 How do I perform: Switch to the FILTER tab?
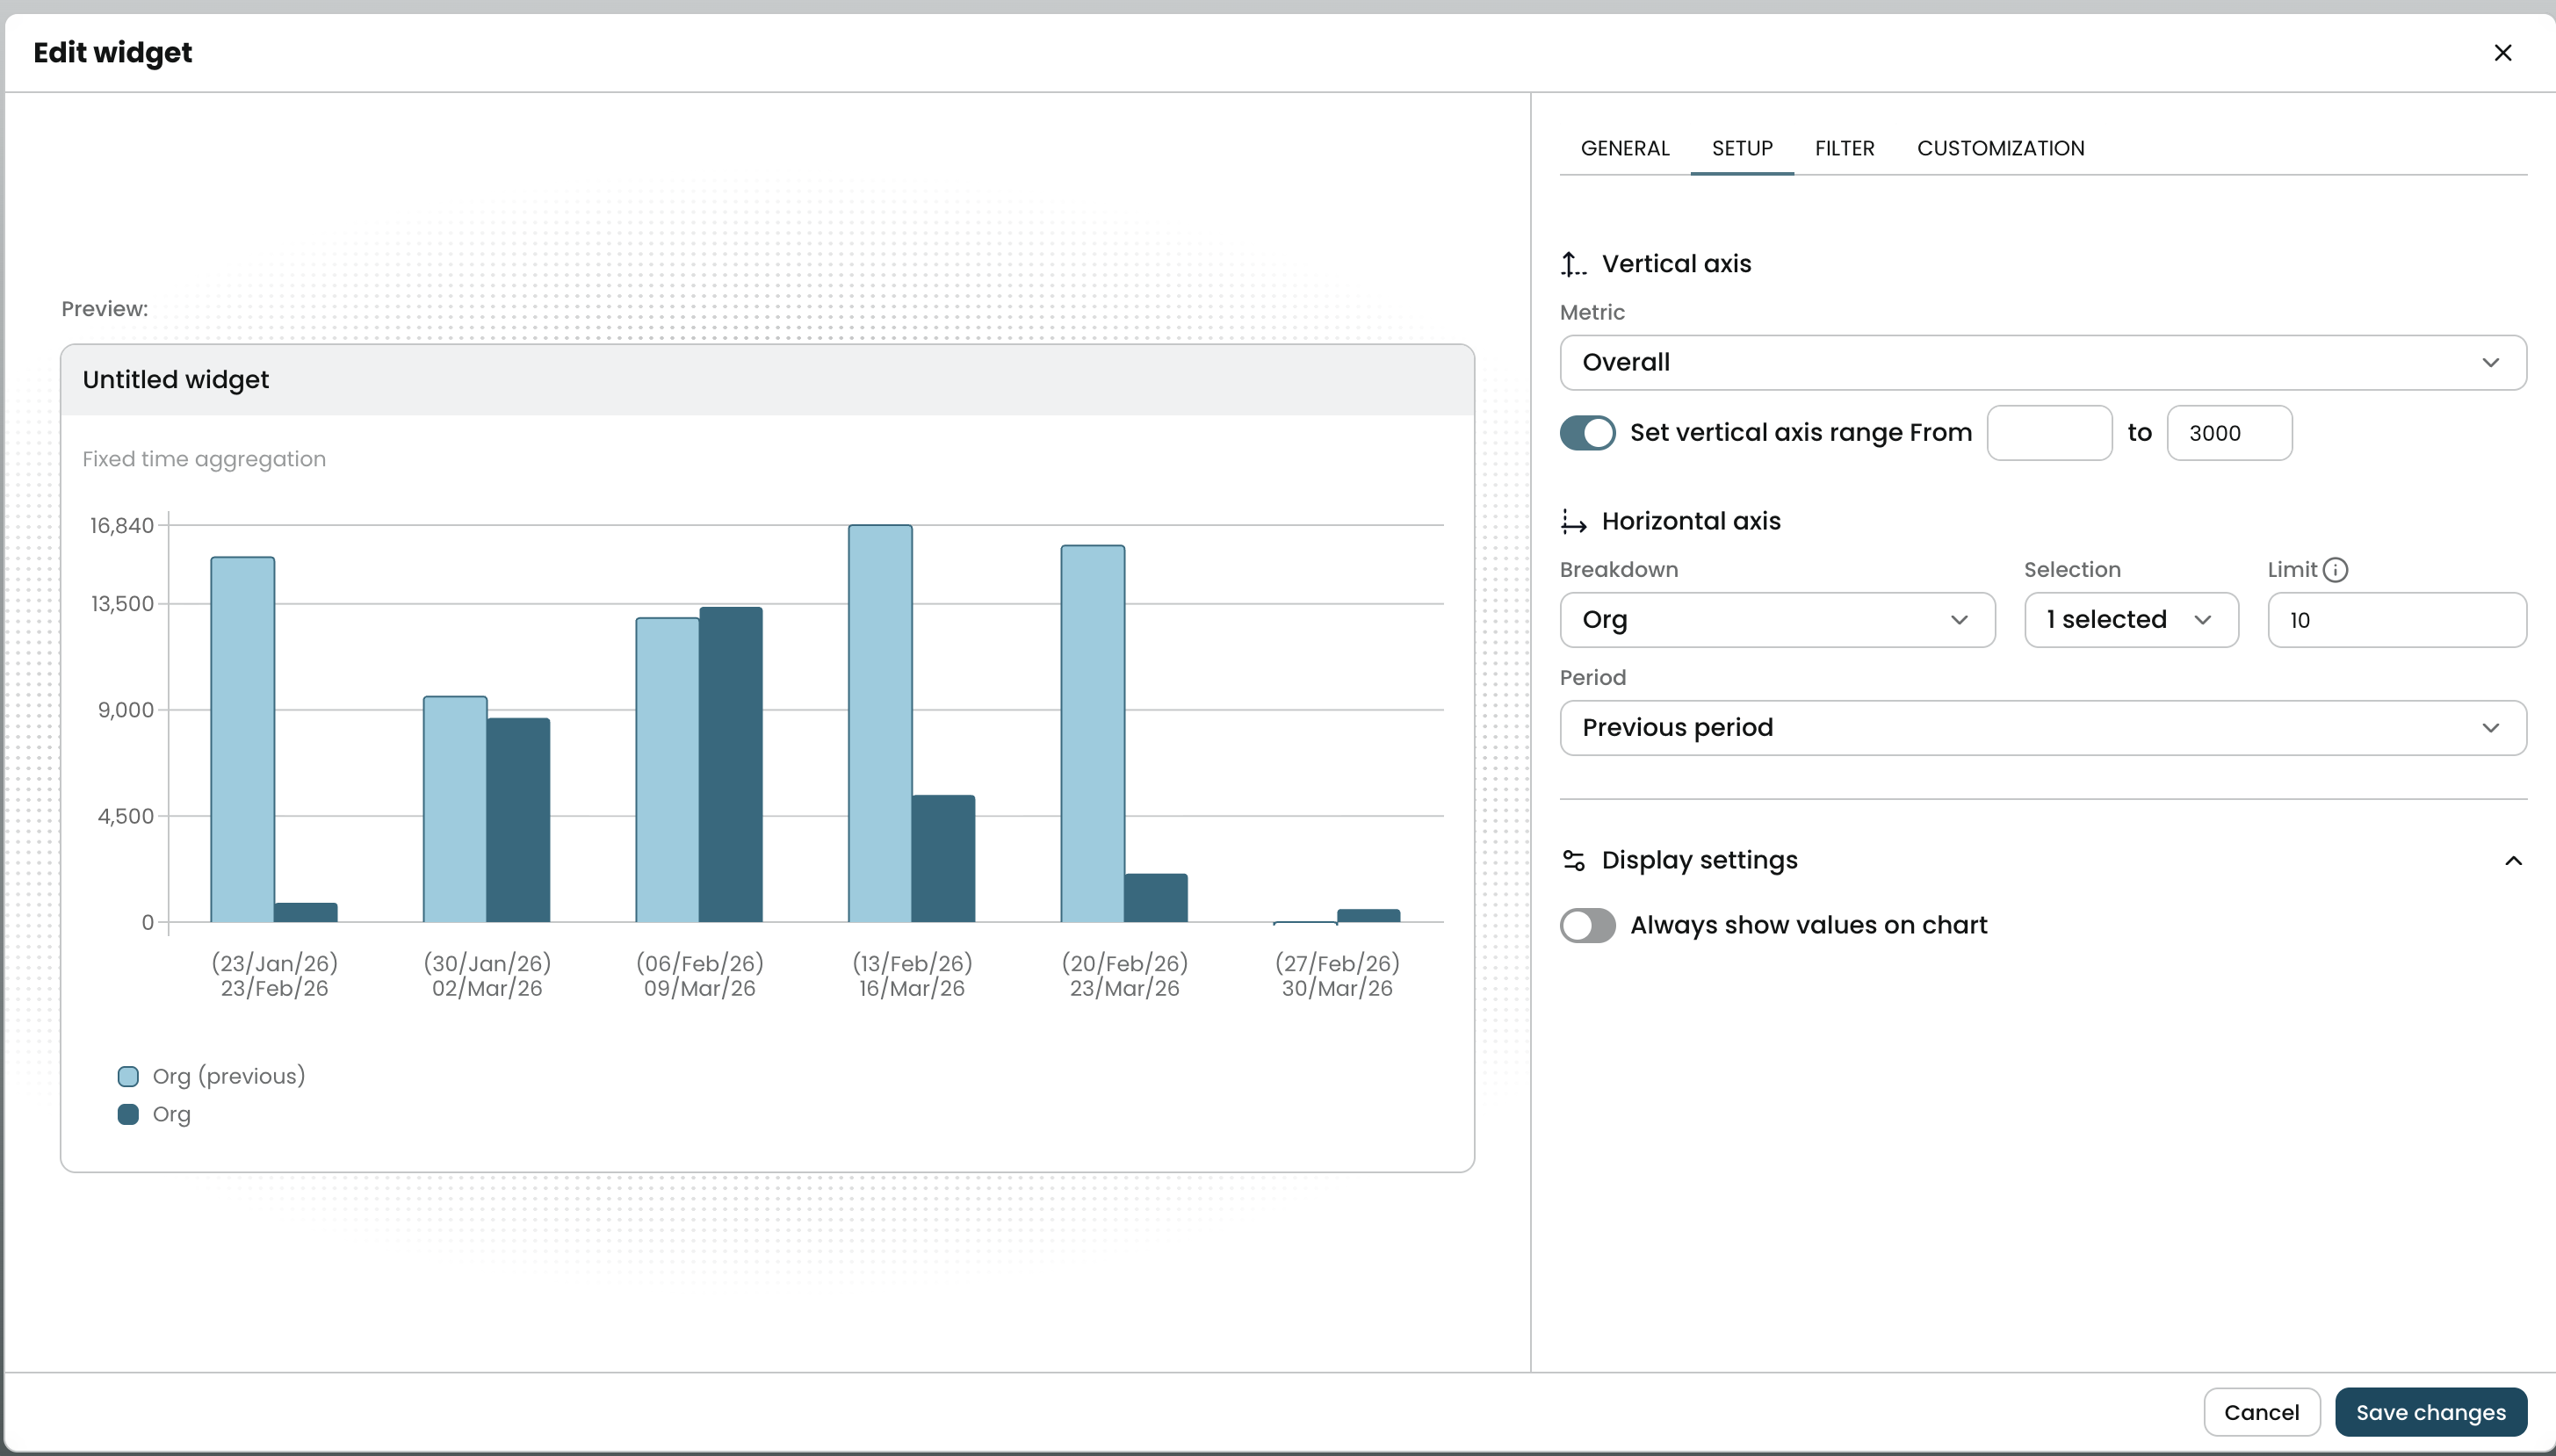click(x=1844, y=148)
